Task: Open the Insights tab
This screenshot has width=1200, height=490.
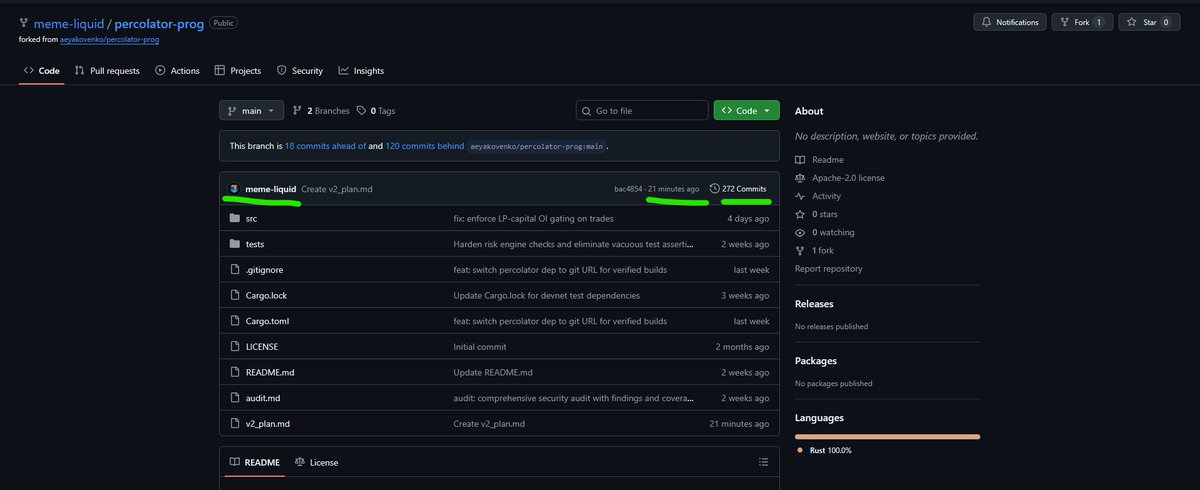Action: [x=361, y=71]
